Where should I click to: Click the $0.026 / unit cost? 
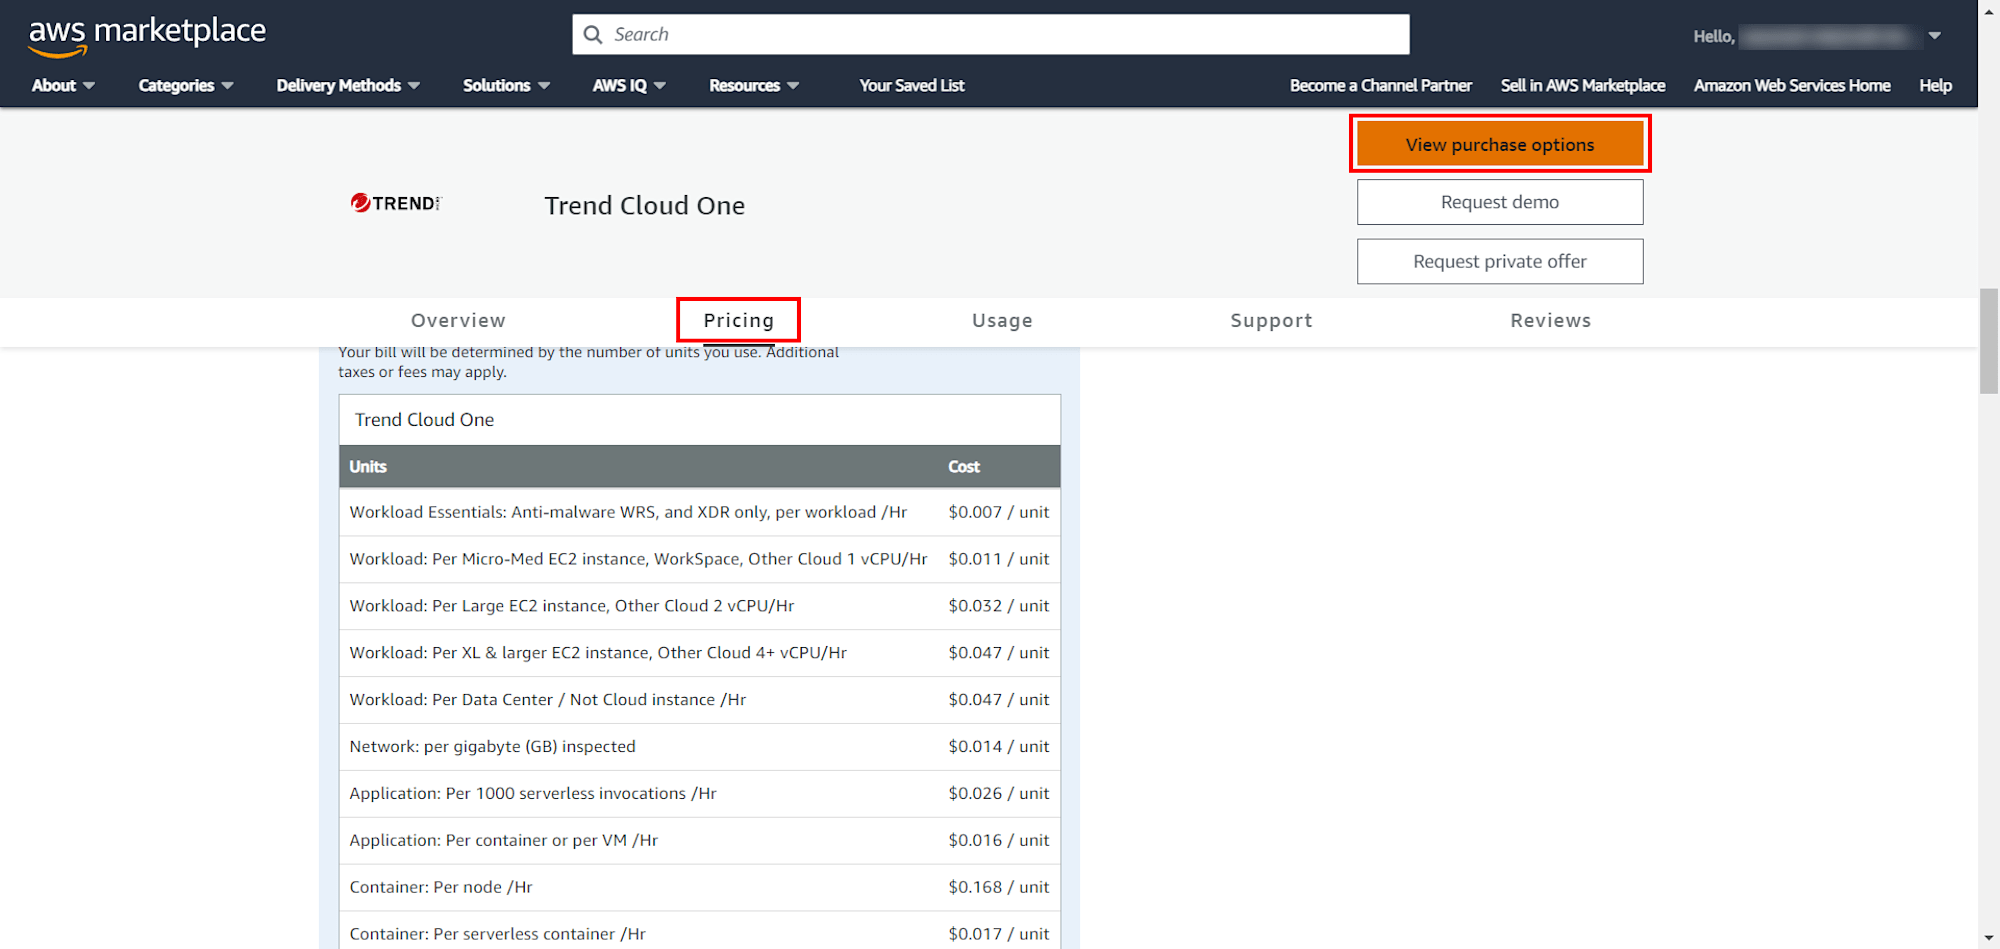tap(999, 794)
